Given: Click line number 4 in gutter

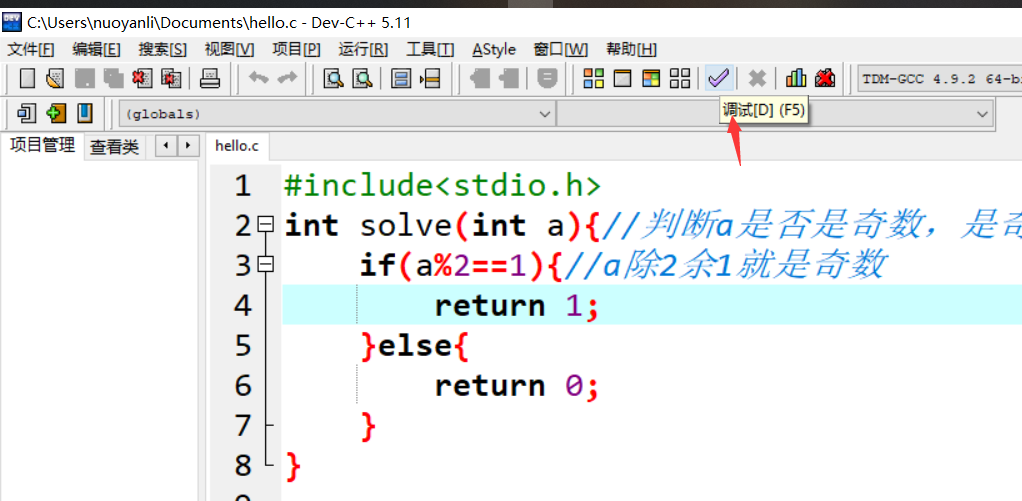Looking at the screenshot, I should [x=242, y=305].
